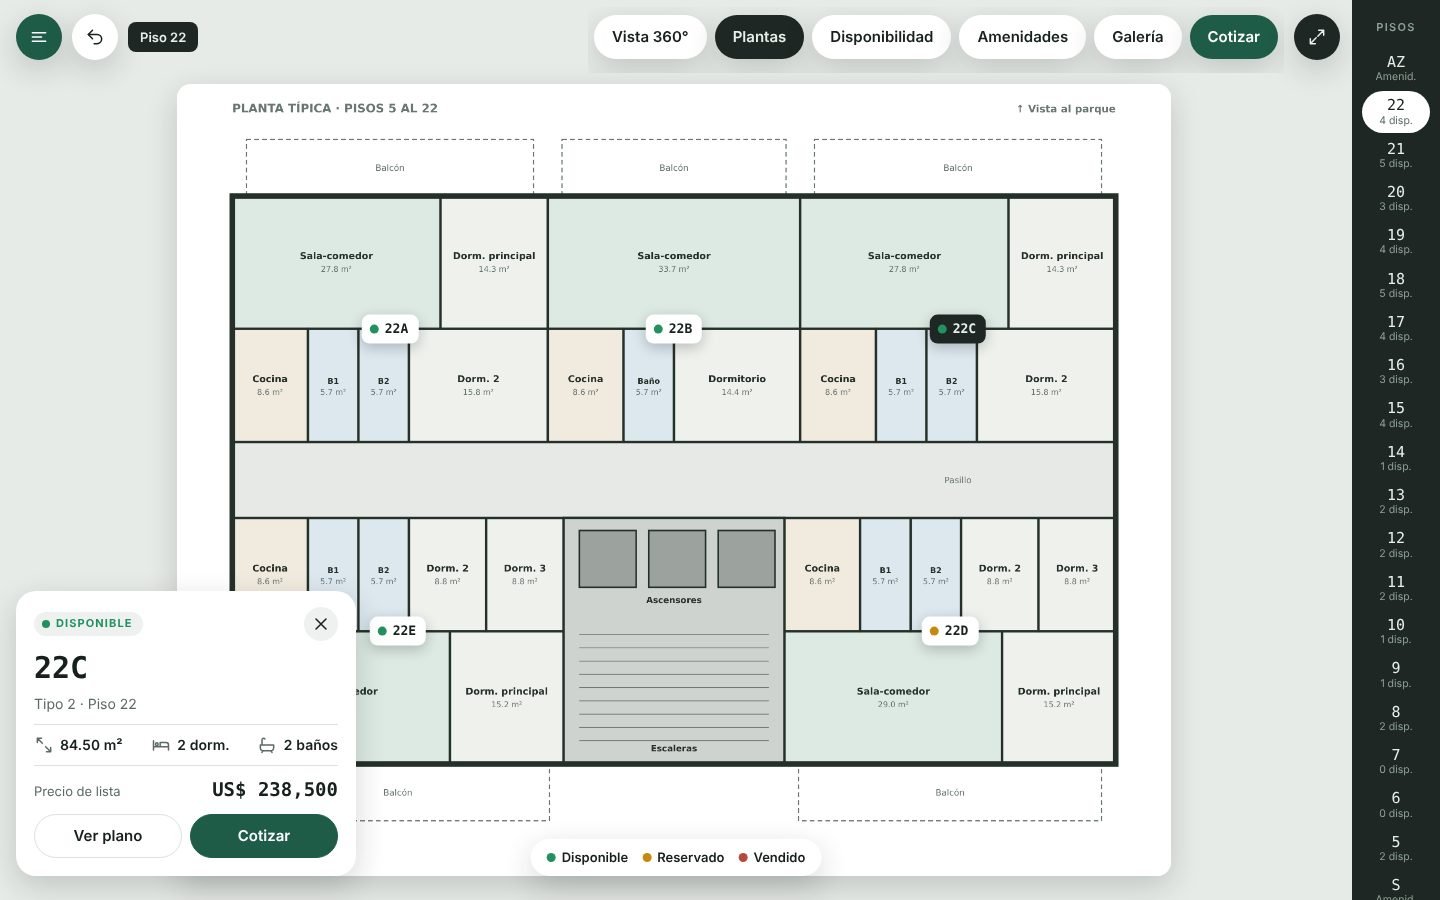Go to floor 10 in sidebar

[x=1396, y=631]
